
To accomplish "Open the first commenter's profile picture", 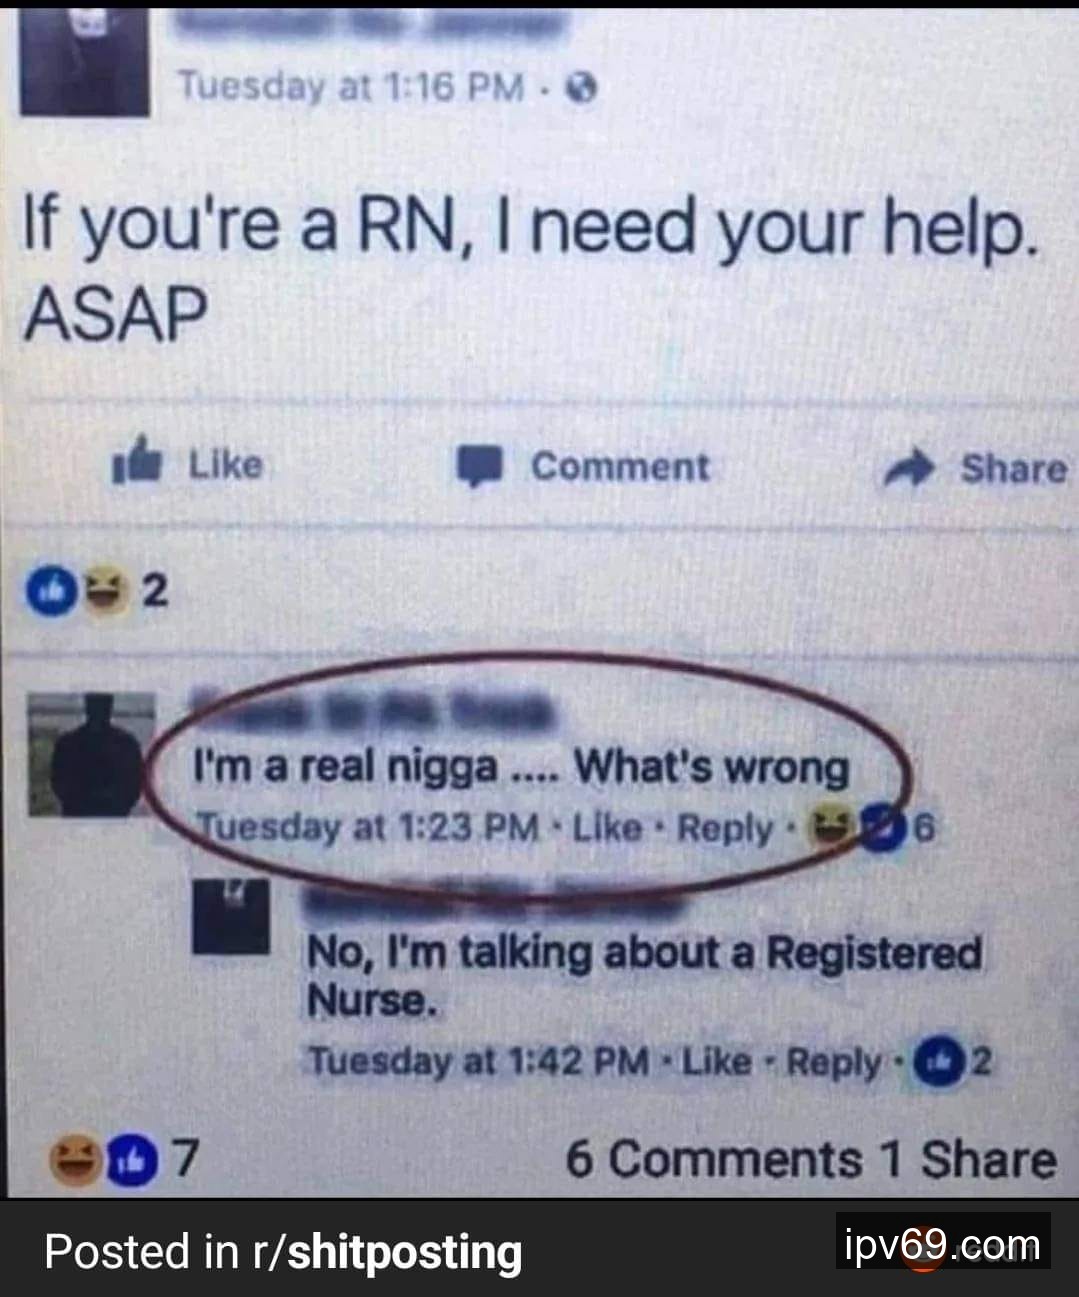I will click(x=91, y=755).
